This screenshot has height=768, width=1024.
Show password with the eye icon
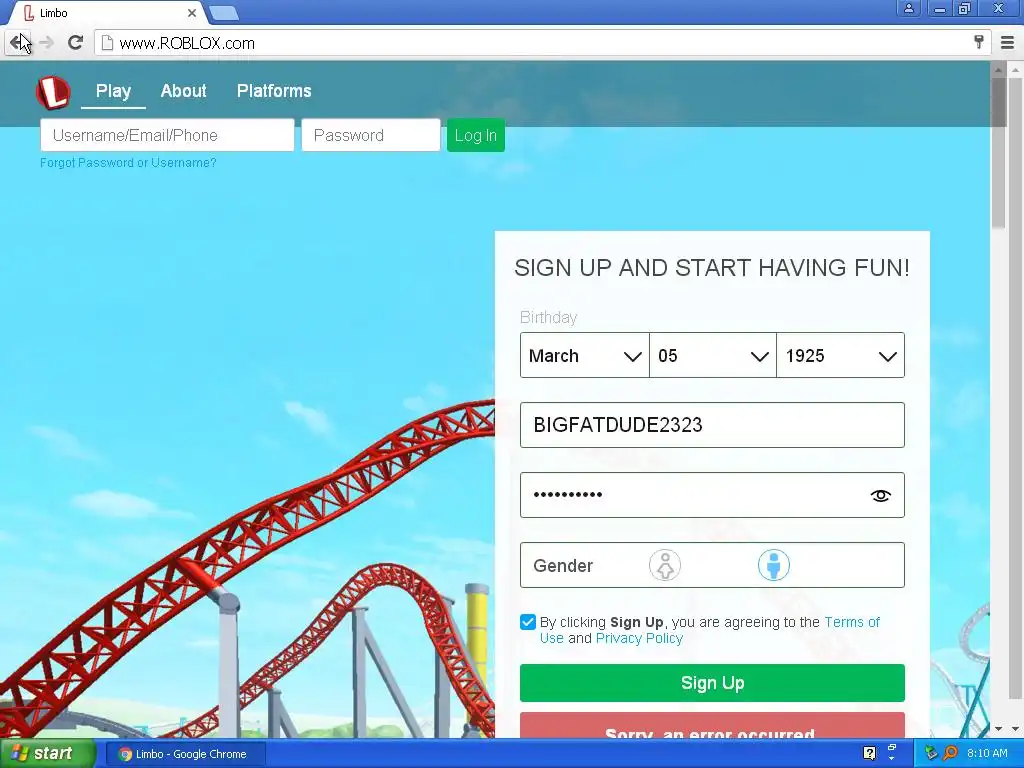[x=880, y=496]
